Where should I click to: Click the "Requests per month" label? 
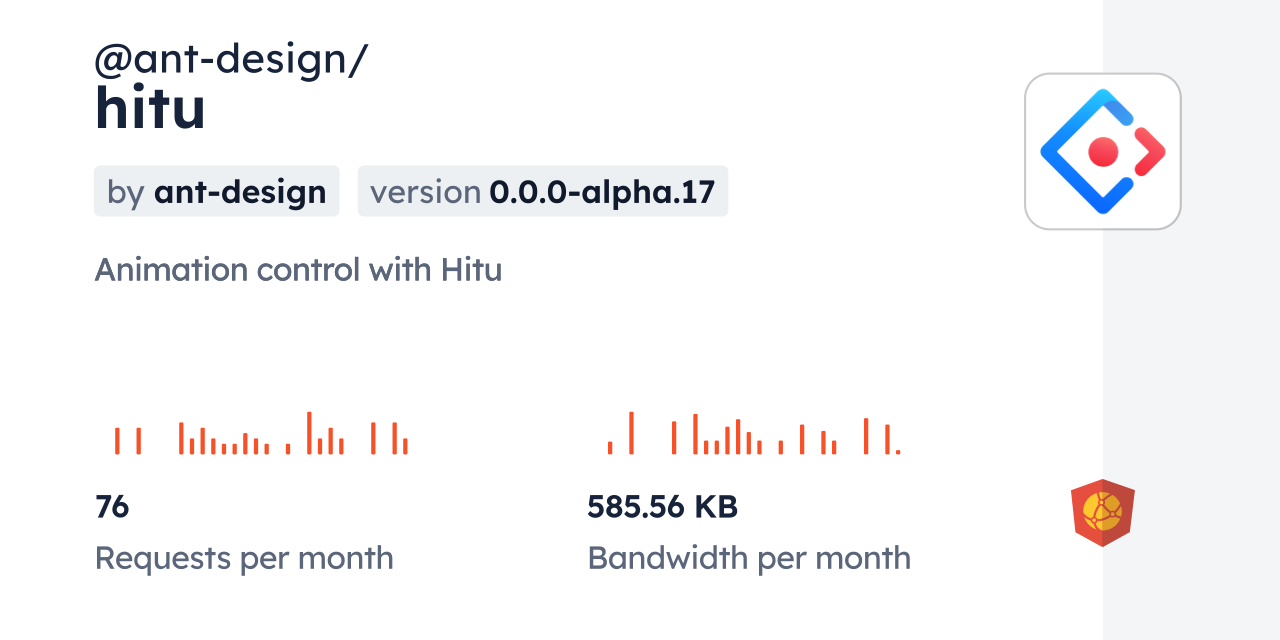pos(244,558)
